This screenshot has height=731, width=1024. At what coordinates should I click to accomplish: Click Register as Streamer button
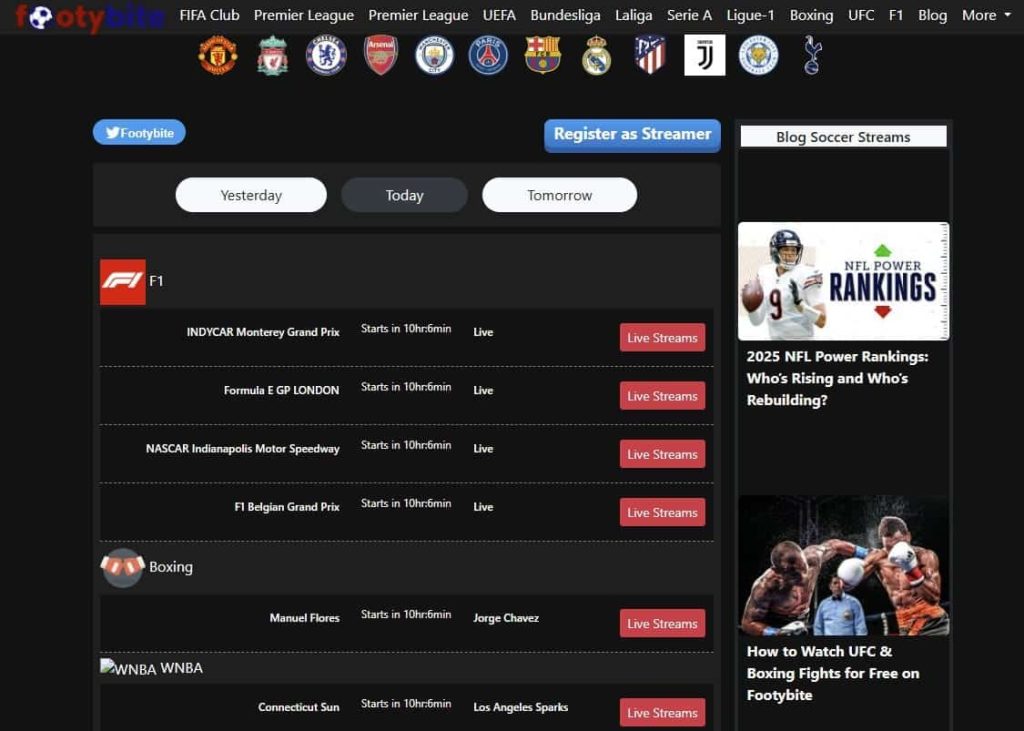tap(632, 135)
